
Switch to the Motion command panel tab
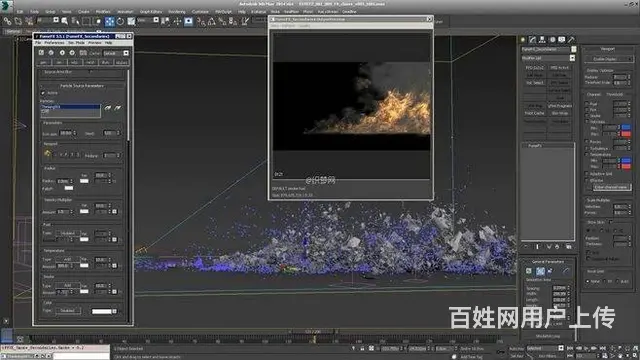tap(552, 40)
